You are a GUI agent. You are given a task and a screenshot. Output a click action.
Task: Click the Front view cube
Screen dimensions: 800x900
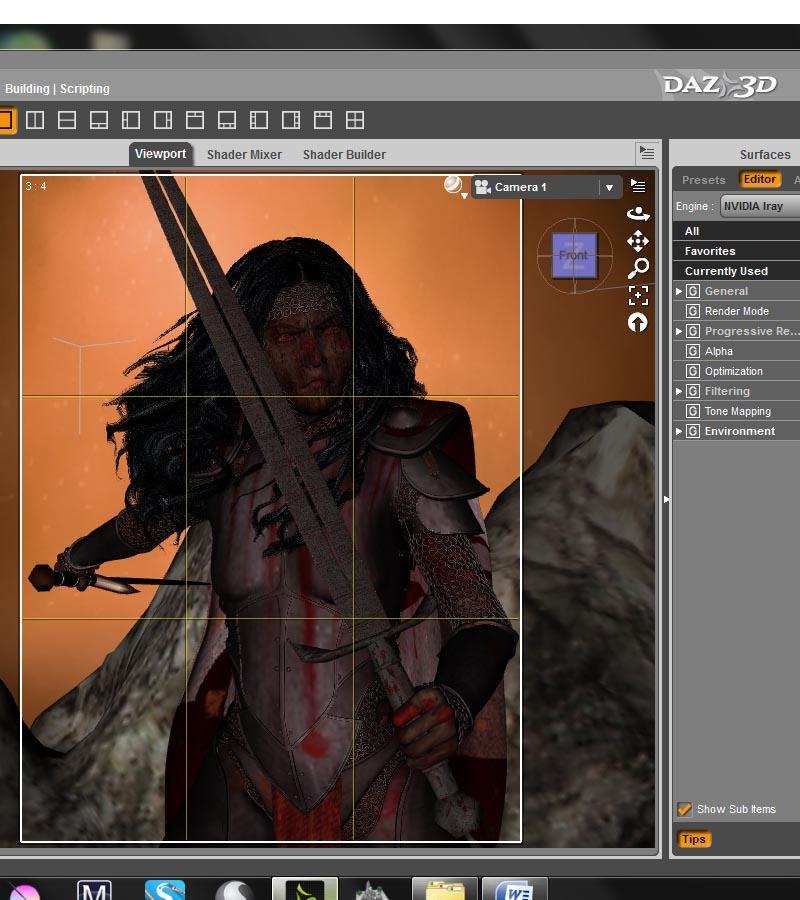pos(574,255)
